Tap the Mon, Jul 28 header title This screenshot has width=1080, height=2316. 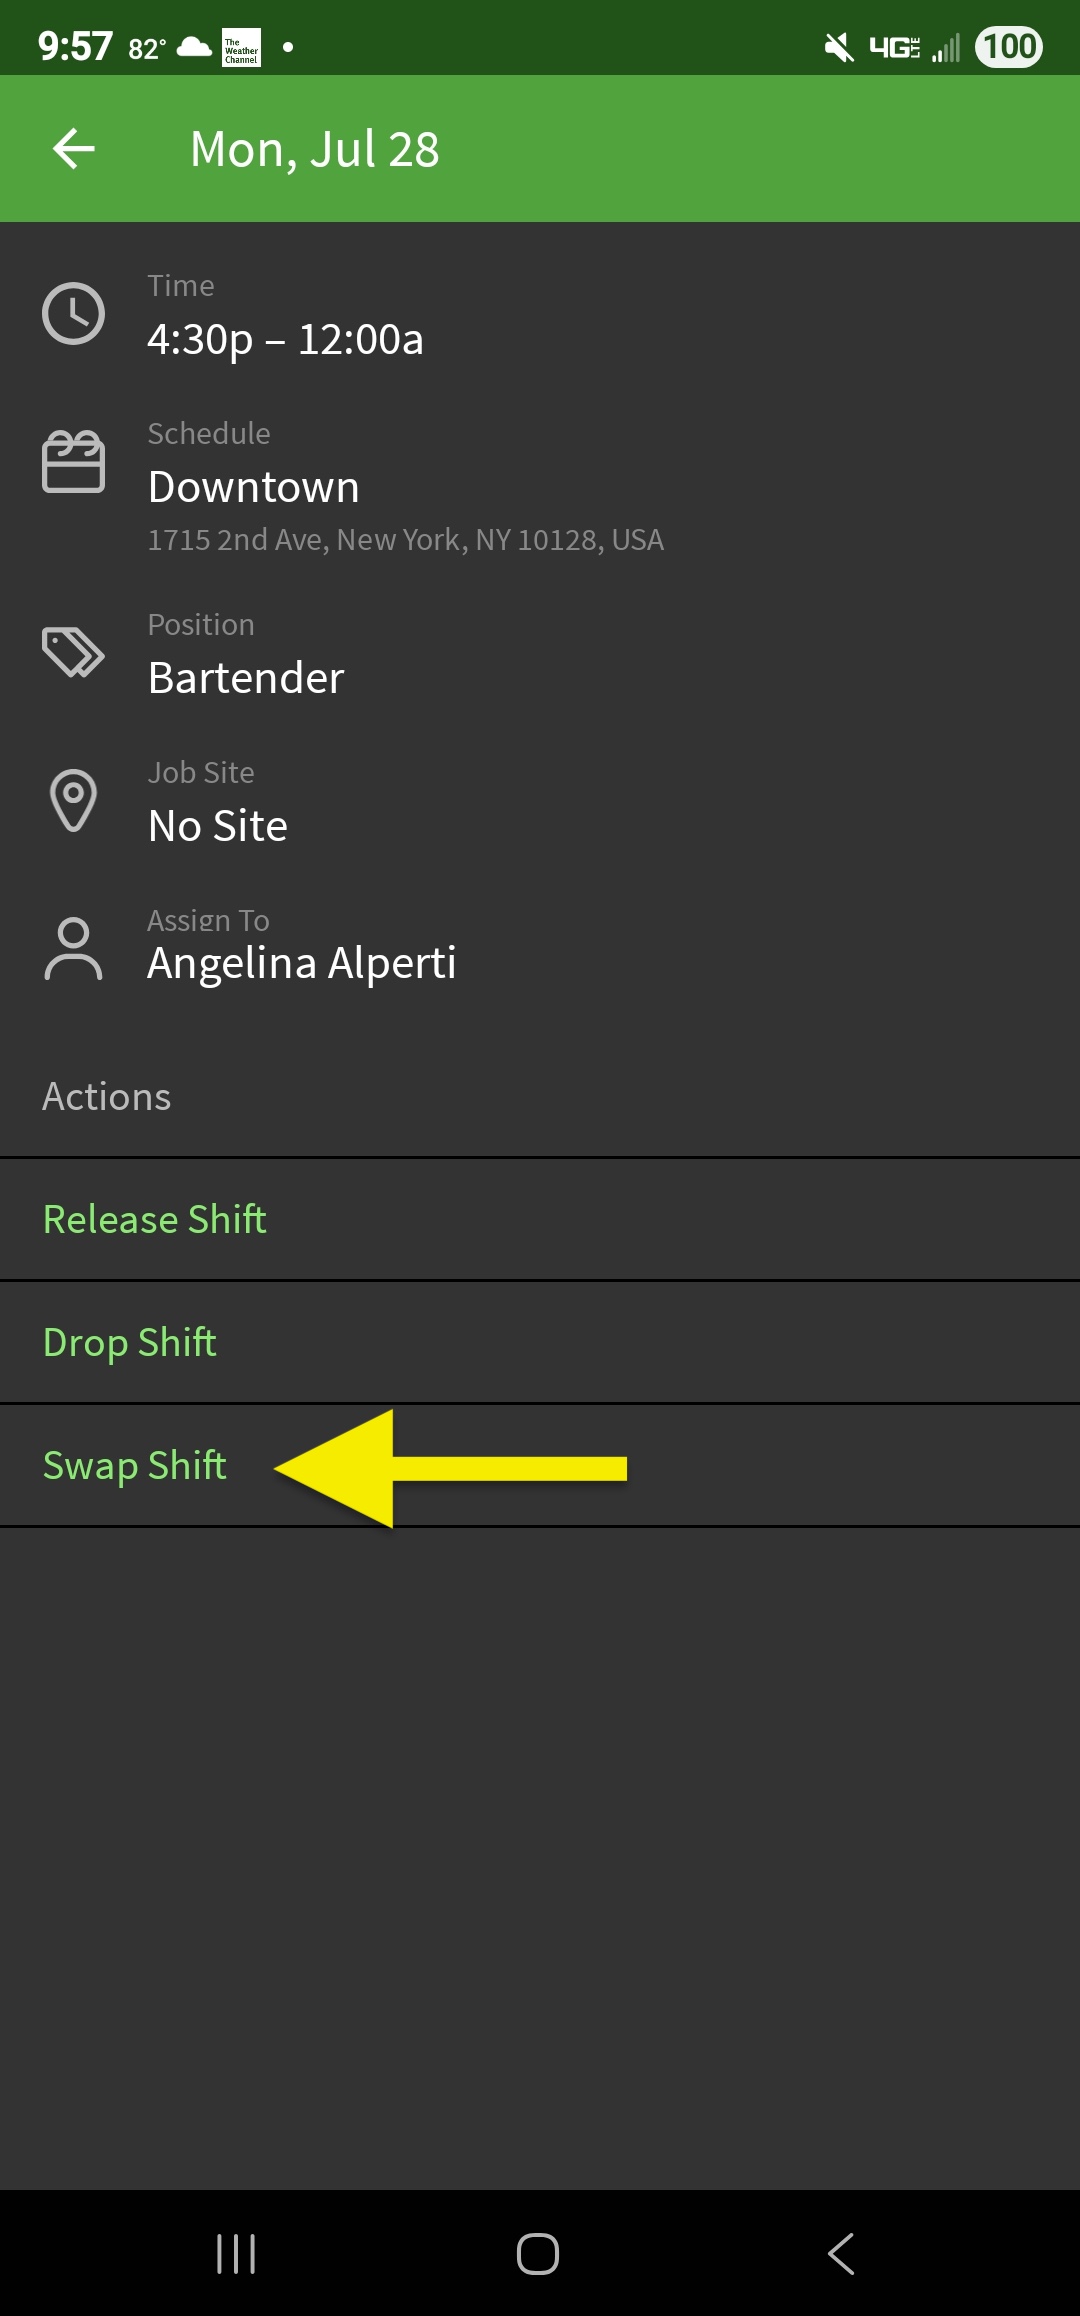coord(314,148)
